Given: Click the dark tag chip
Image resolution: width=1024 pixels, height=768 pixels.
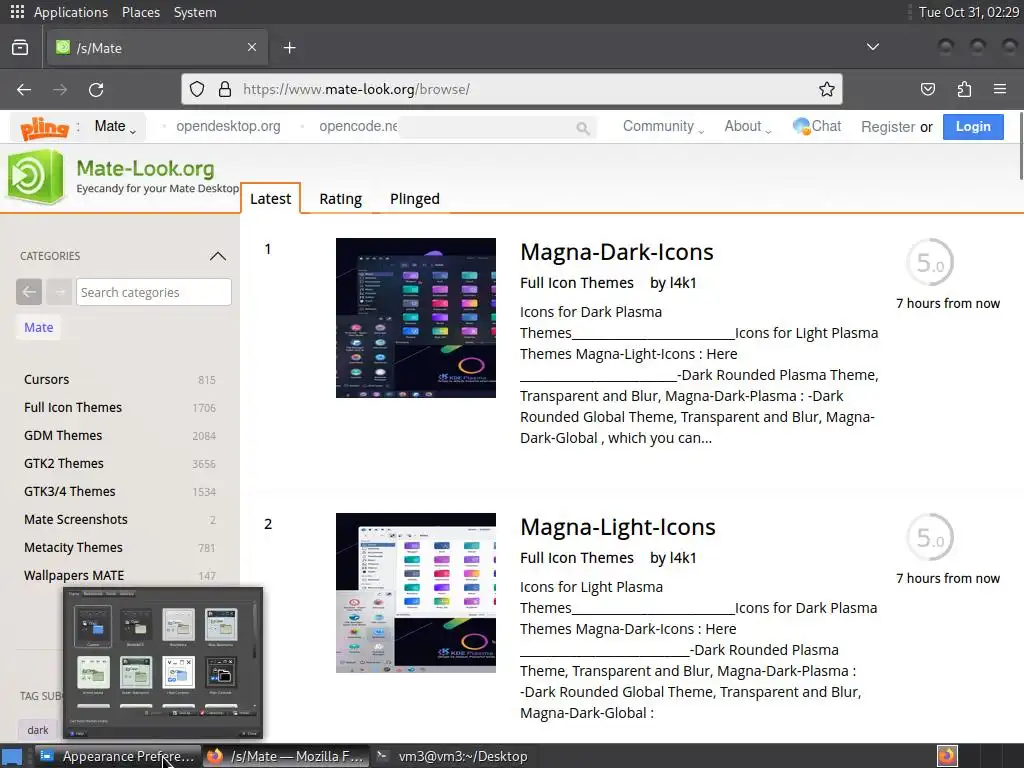Looking at the screenshot, I should point(37,730).
